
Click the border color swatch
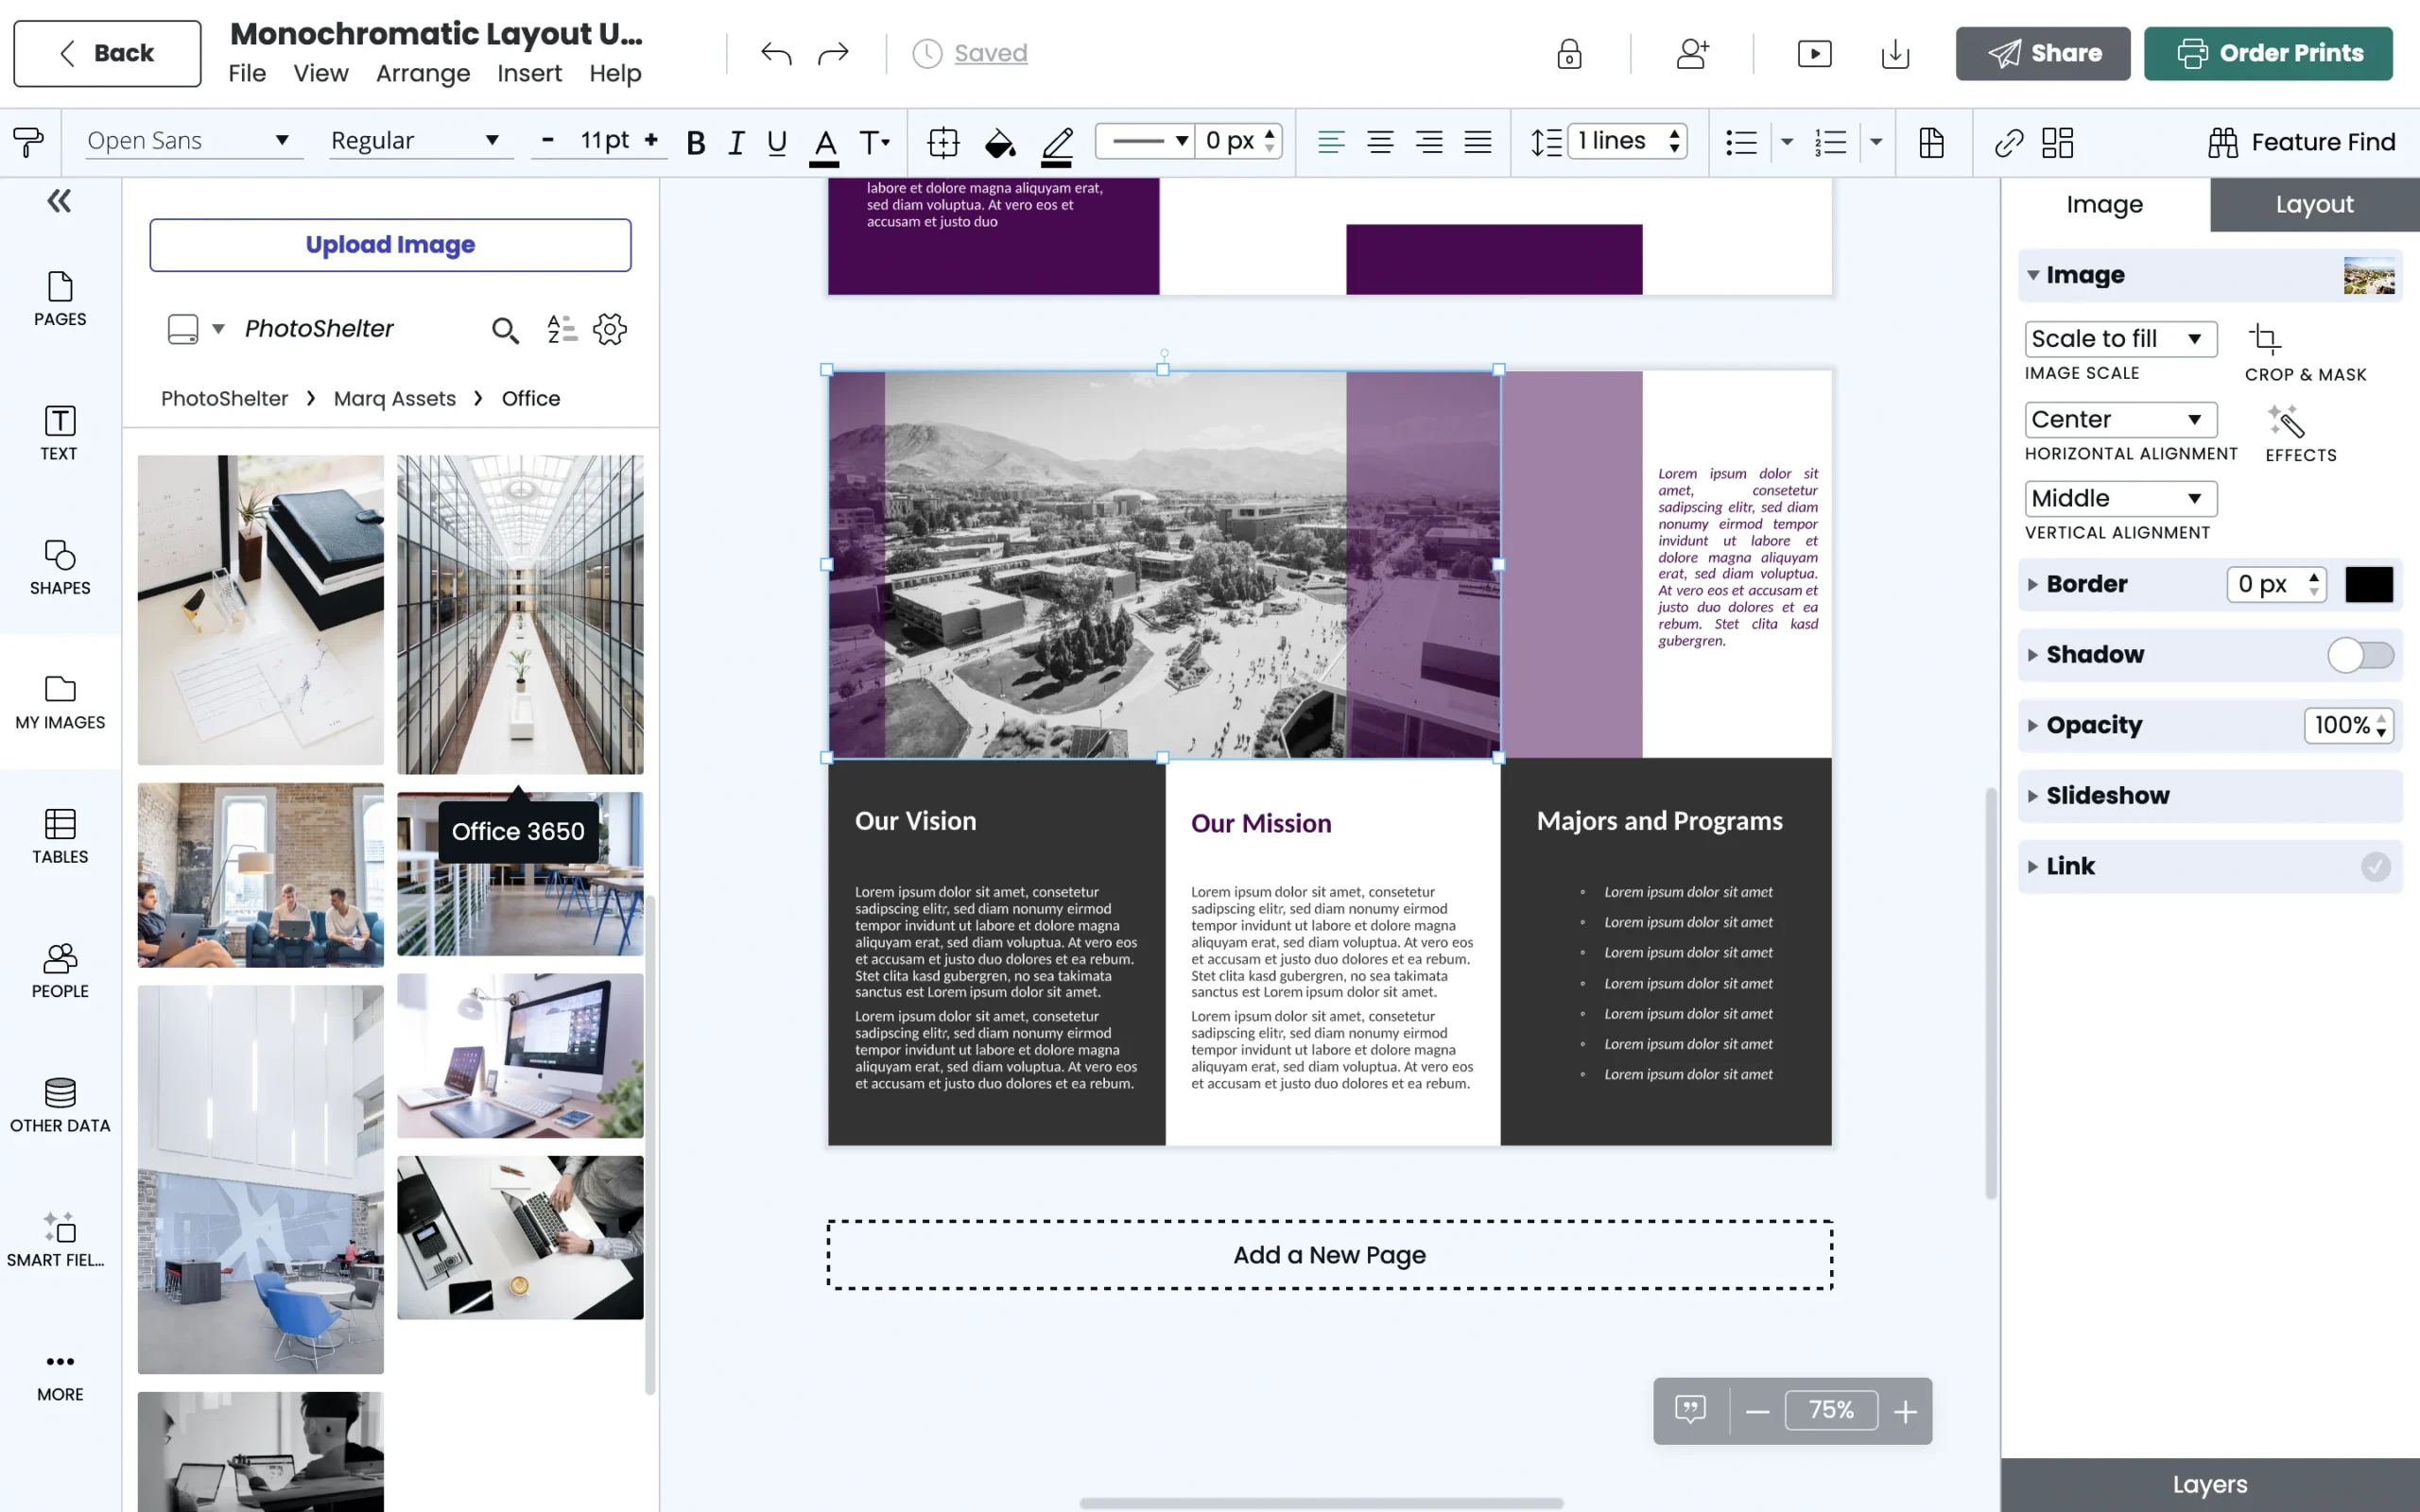[x=2367, y=584]
